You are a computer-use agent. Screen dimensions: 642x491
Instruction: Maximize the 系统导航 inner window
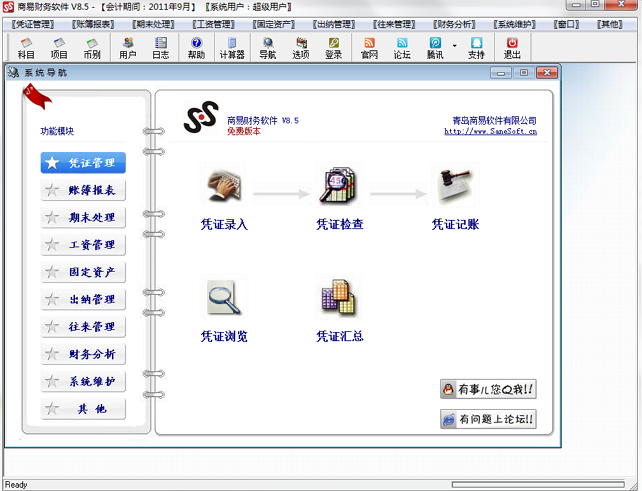524,73
